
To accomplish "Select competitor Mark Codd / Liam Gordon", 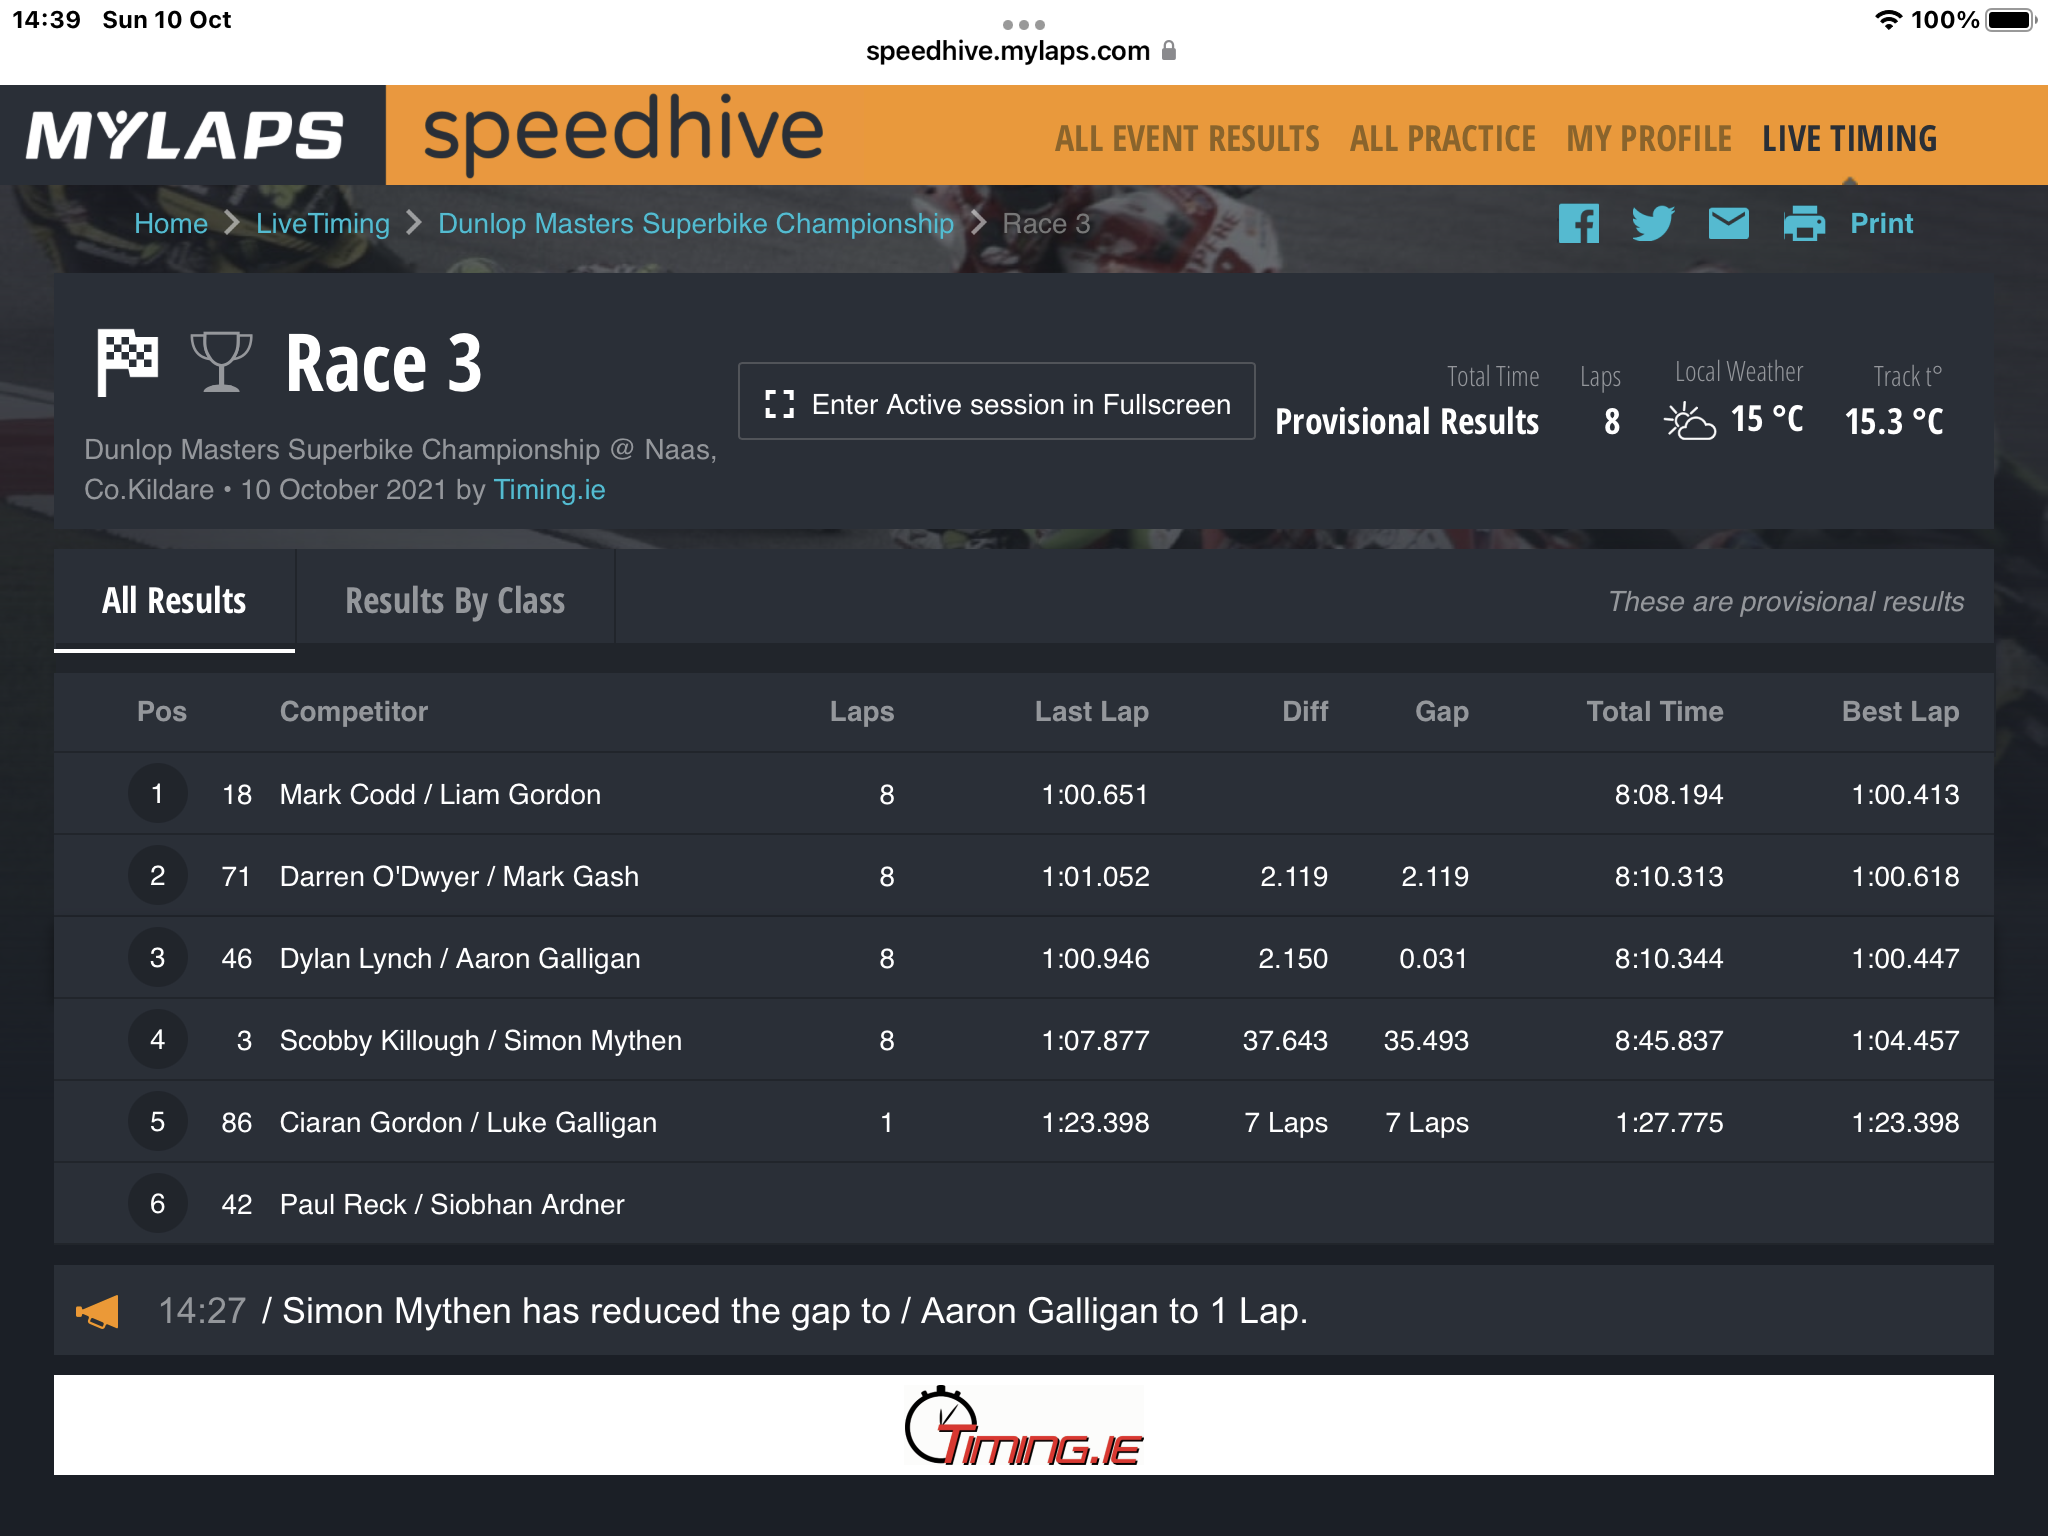I will tap(440, 795).
